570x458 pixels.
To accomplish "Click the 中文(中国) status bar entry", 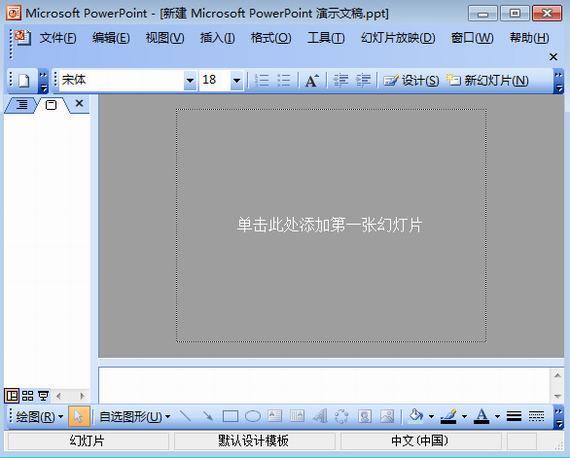I will click(x=420, y=441).
